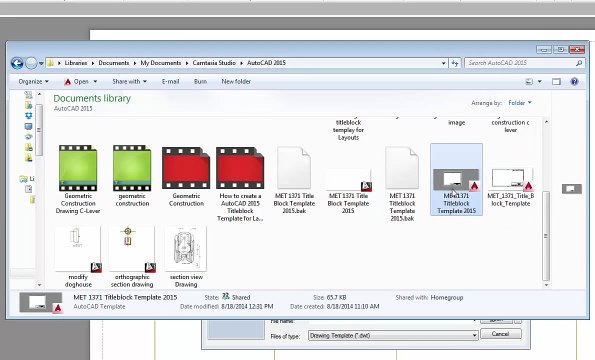The height and width of the screenshot is (360, 595).
Task: Open the Arrange by Folder dropdown
Action: pos(520,103)
